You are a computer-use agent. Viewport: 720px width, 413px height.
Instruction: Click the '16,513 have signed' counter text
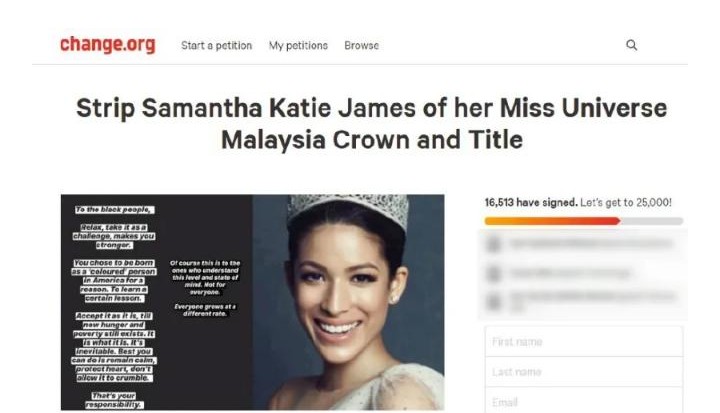tap(531, 202)
